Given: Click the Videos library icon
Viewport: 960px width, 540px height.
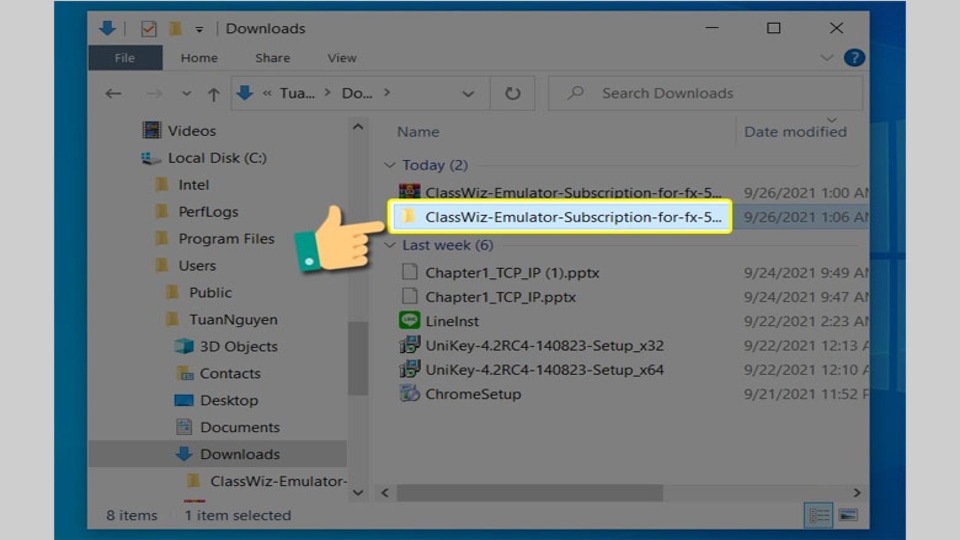Looking at the screenshot, I should [x=152, y=130].
